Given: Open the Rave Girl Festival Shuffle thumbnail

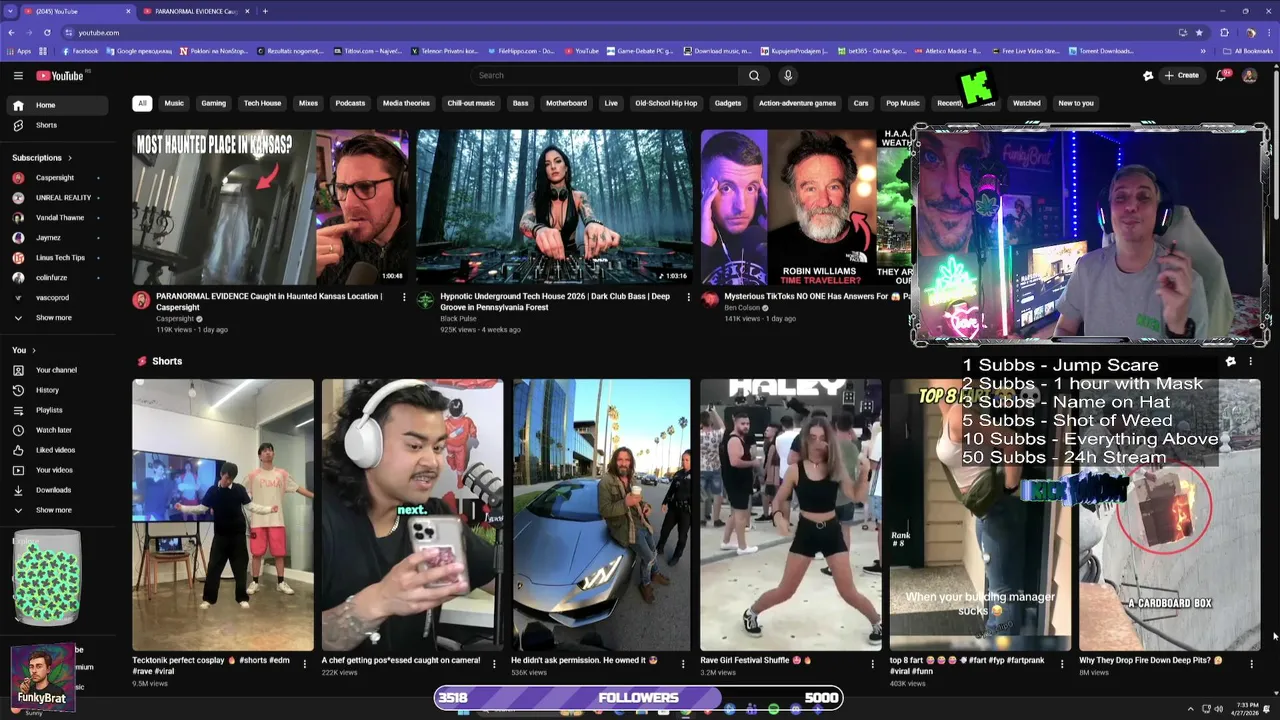Looking at the screenshot, I should 790,515.
